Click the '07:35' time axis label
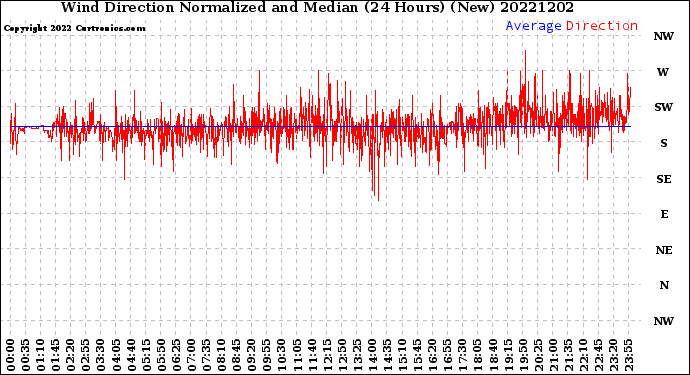Image resolution: width=690 pixels, height=375 pixels. coord(206,355)
